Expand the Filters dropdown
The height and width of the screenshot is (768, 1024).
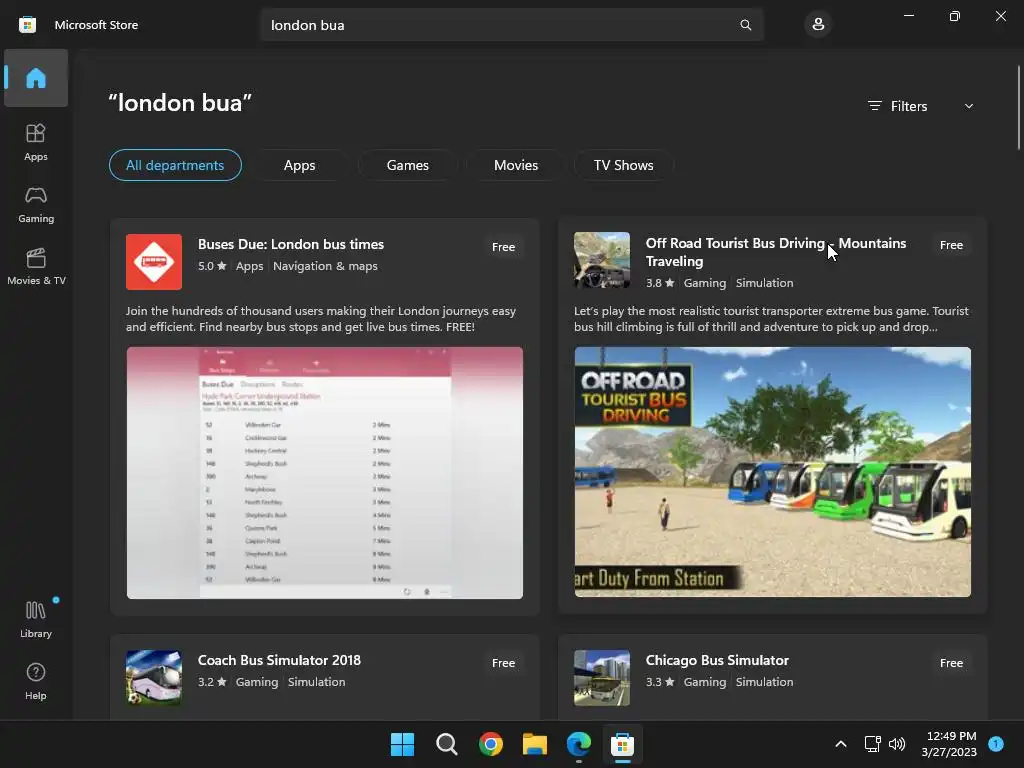(x=921, y=106)
